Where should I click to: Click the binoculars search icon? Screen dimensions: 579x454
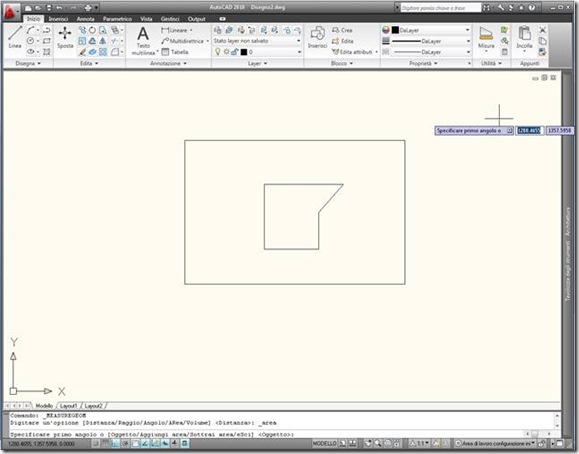(x=487, y=7)
